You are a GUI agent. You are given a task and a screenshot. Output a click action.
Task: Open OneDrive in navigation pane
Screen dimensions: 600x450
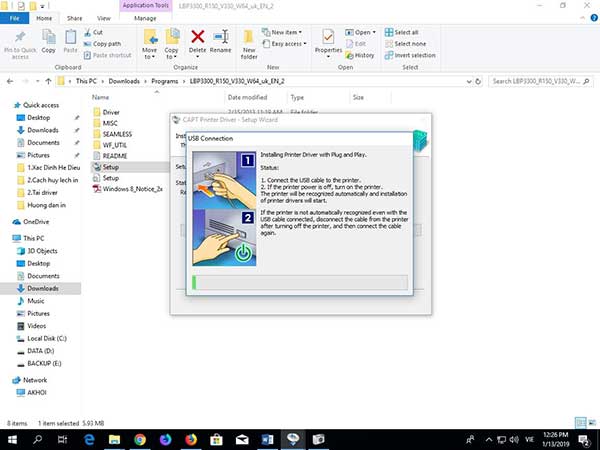tap(31, 222)
